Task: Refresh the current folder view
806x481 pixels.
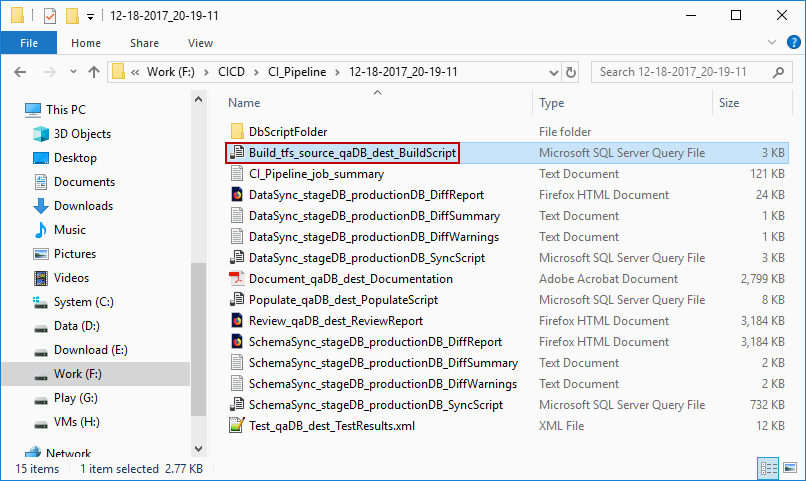Action: pos(570,72)
